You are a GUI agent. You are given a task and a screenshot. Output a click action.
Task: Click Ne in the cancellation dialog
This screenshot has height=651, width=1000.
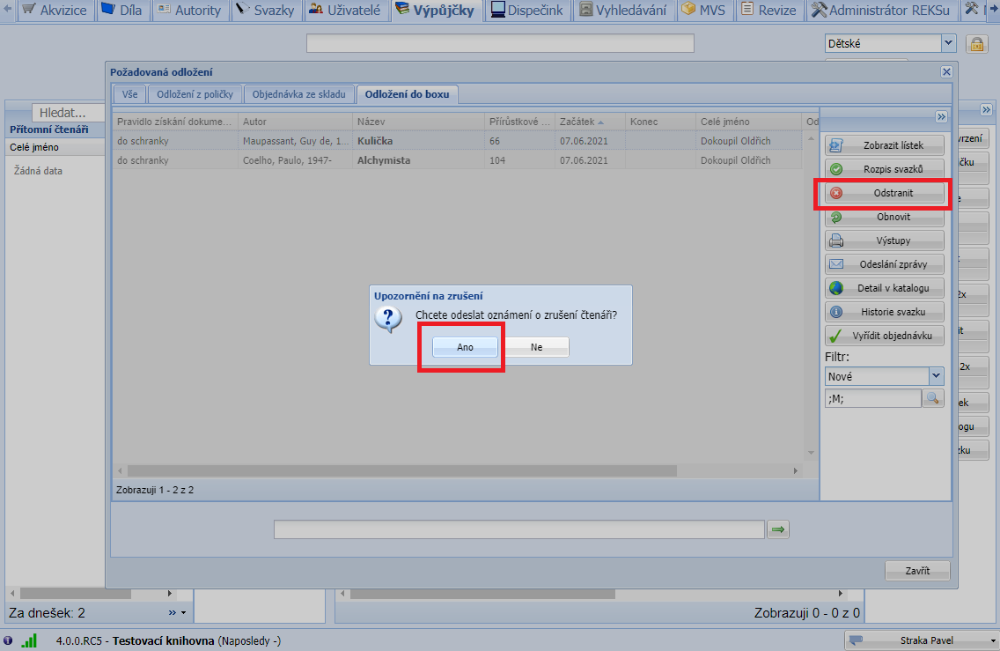(x=536, y=347)
